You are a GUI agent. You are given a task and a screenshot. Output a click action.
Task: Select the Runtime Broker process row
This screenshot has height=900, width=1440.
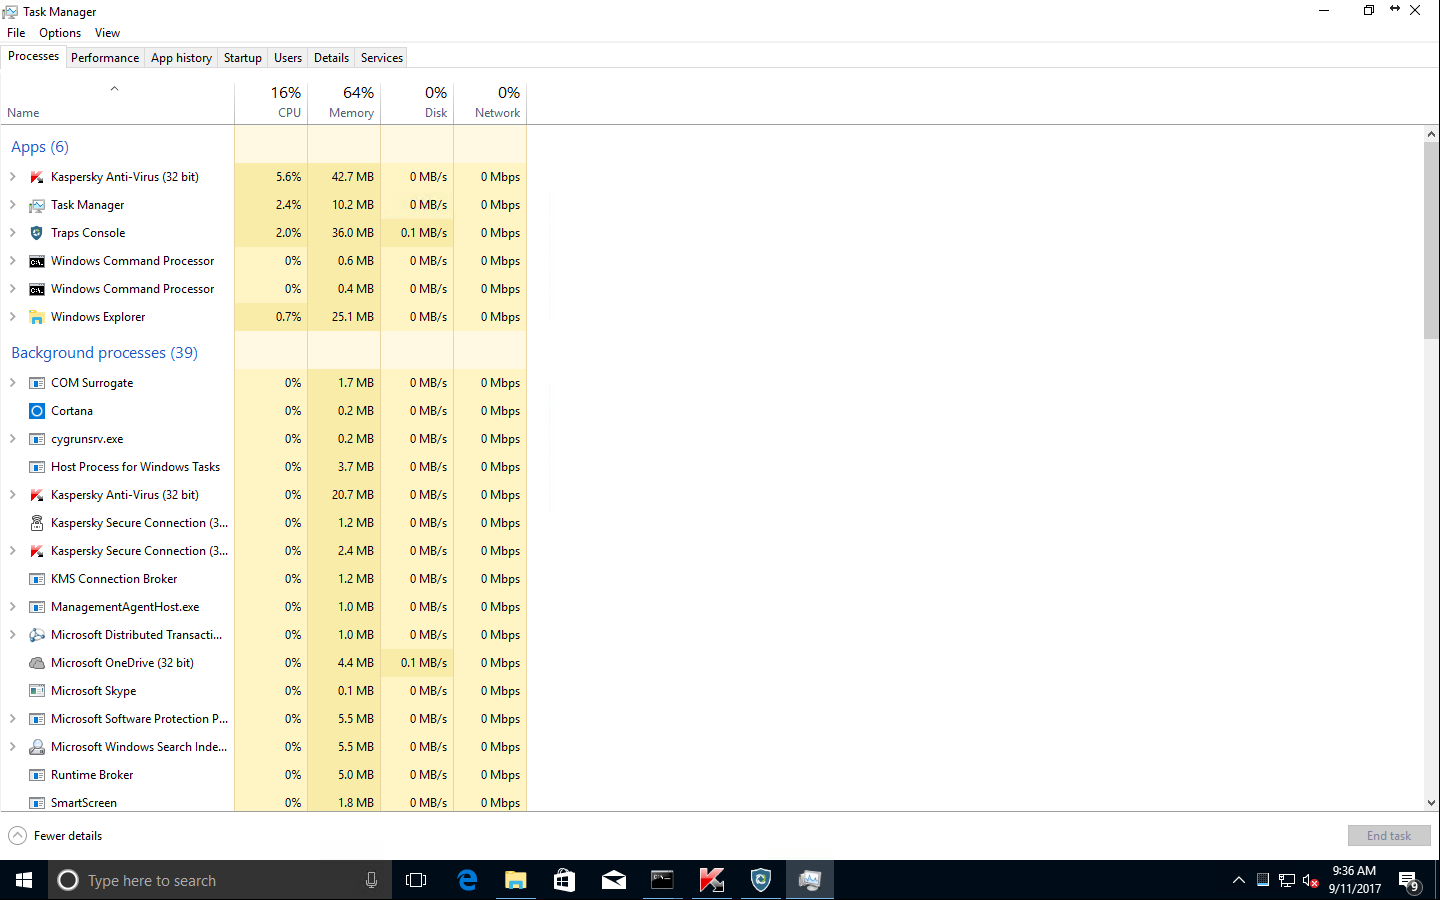coord(263,775)
